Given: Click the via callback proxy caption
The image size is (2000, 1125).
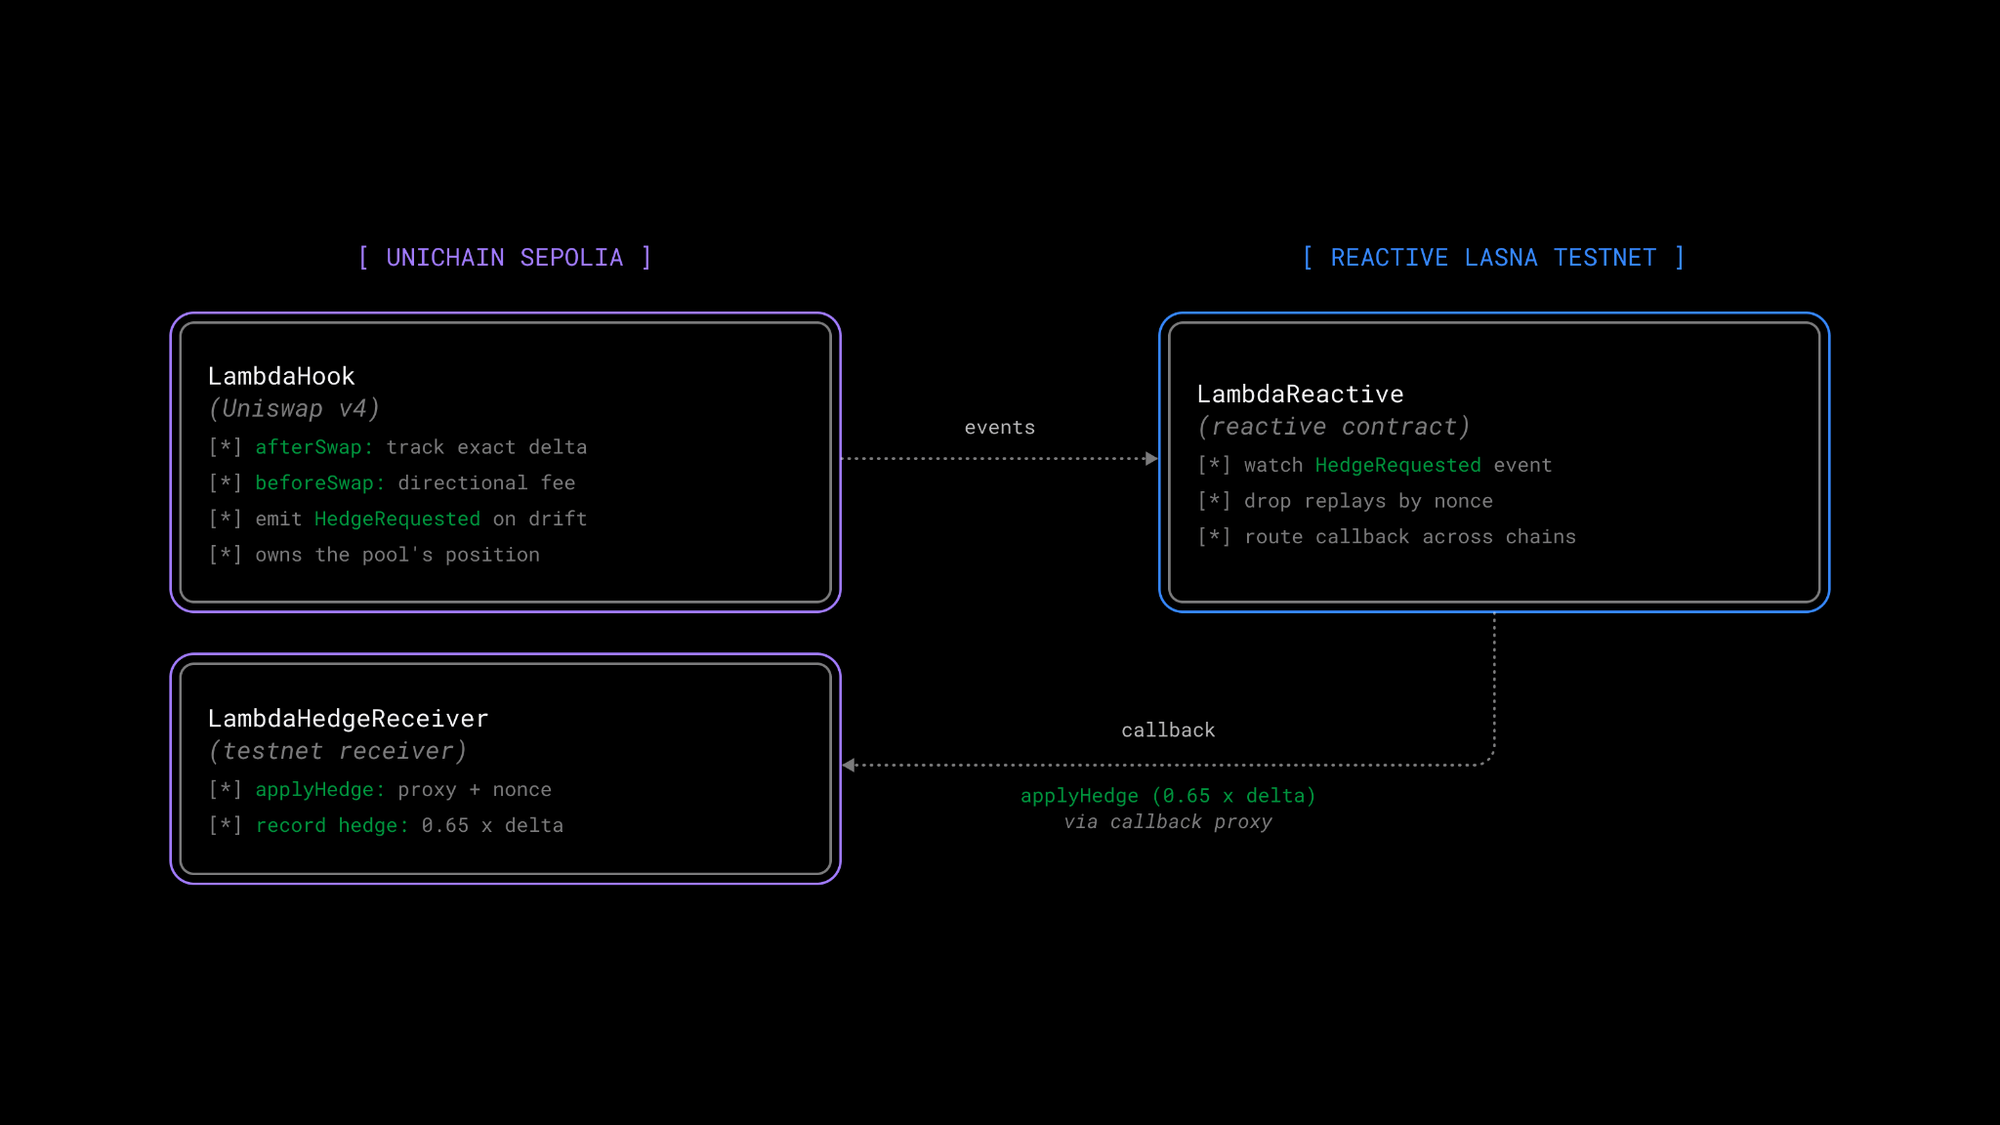Looking at the screenshot, I should pos(1168,822).
